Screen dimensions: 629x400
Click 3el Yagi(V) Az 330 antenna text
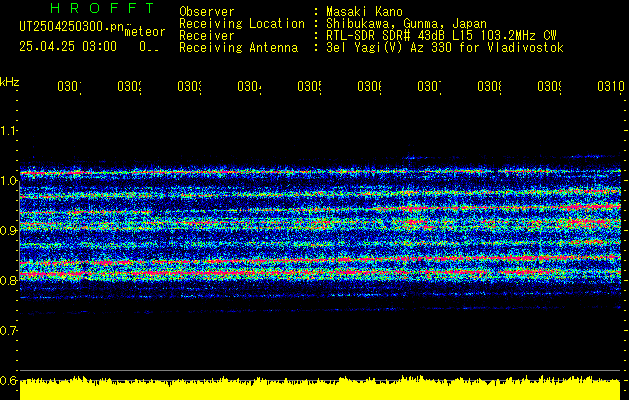pos(445,48)
